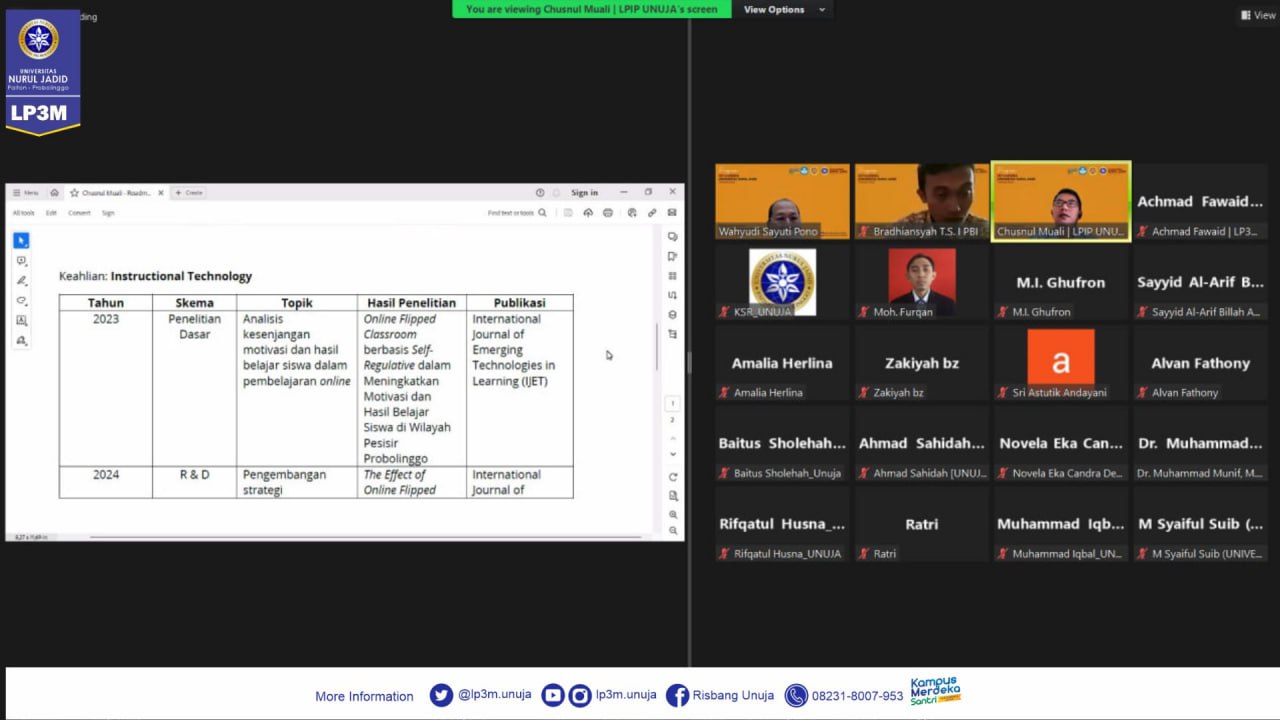Select the highlighter pen tool
Image resolution: width=1280 pixels, height=720 pixels.
(21, 281)
